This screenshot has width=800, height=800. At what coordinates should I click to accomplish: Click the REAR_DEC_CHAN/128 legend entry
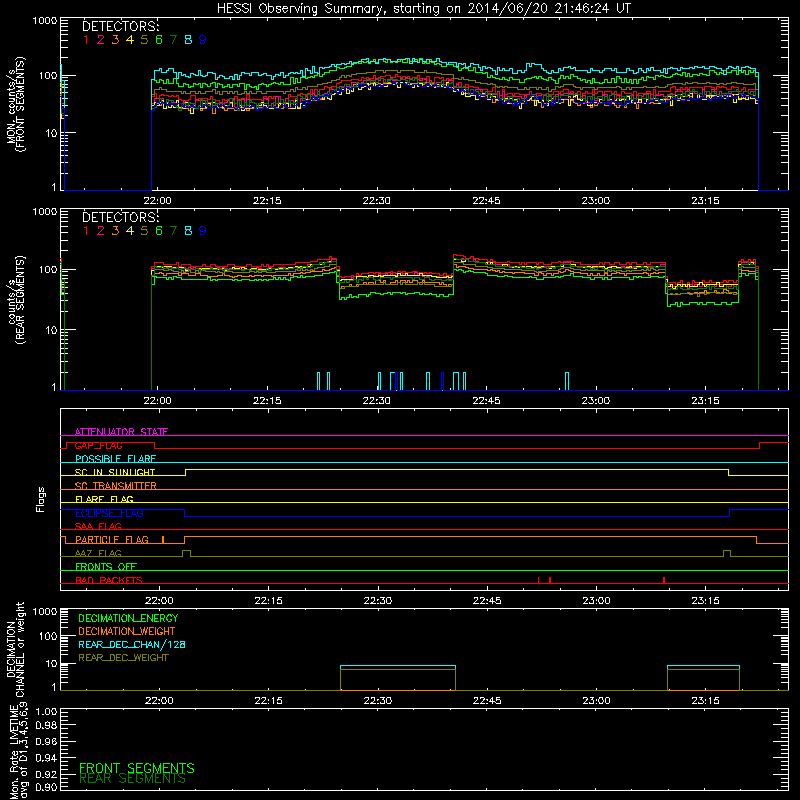pos(132,644)
